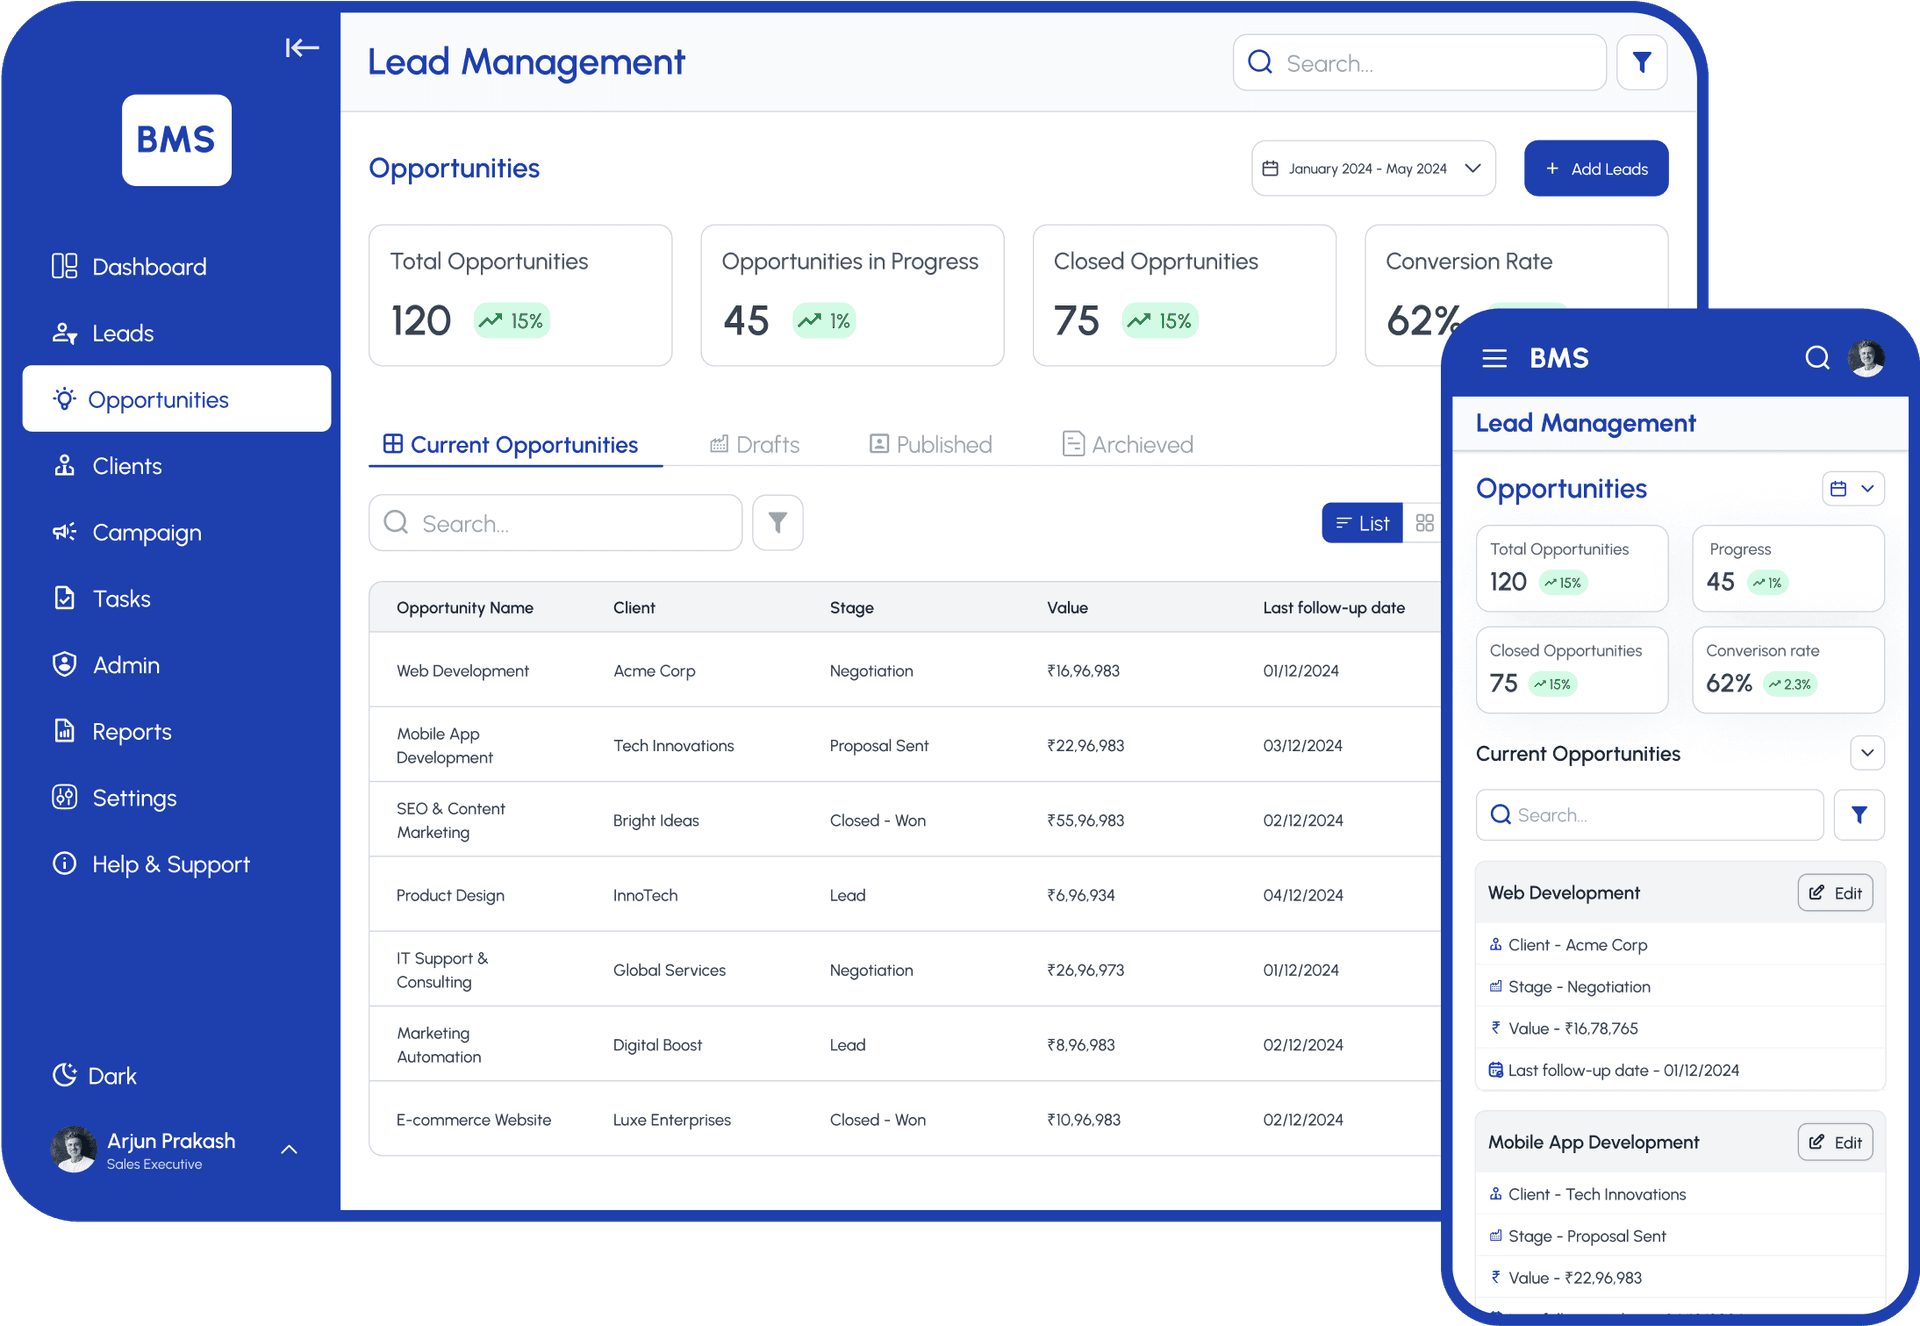Collapse mobile Current Opportunities chevron

tap(1866, 753)
